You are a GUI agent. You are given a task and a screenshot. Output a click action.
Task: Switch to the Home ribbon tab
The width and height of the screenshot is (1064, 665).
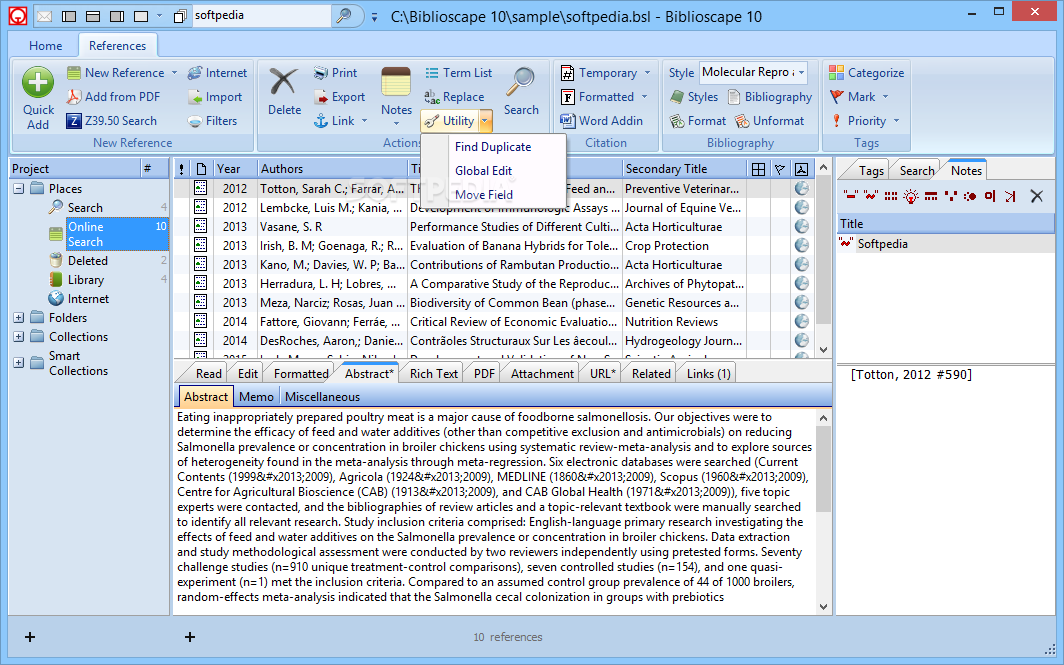click(x=45, y=45)
